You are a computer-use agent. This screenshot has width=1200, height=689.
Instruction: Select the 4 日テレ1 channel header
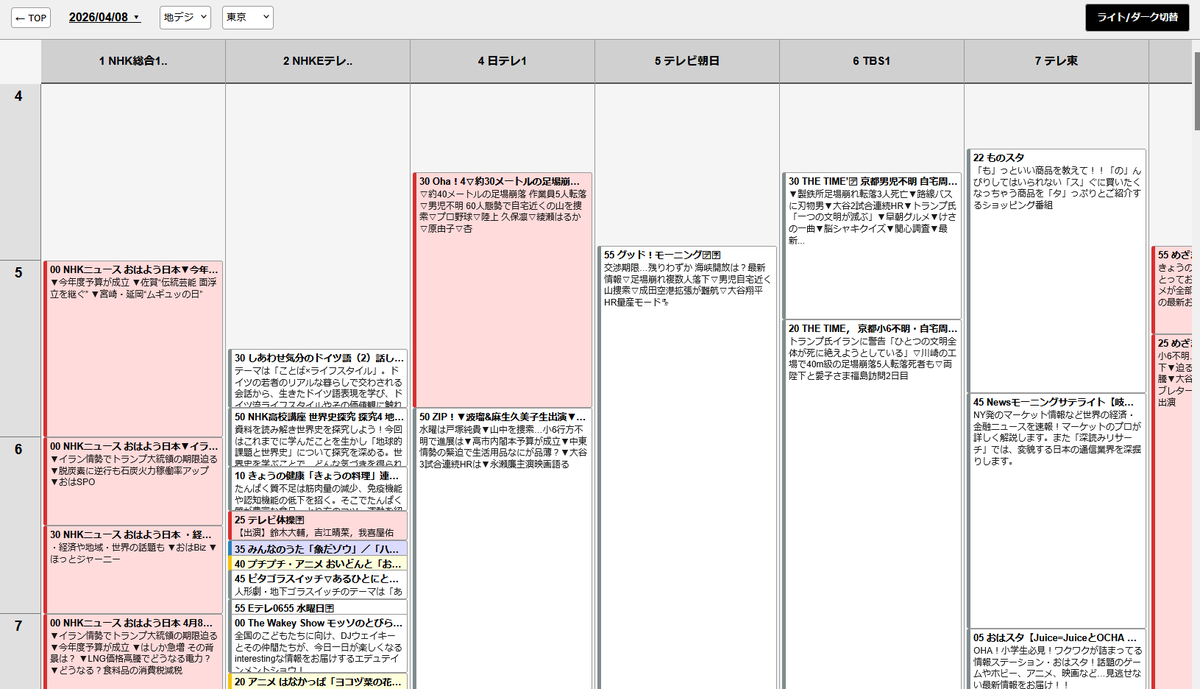[x=502, y=61]
